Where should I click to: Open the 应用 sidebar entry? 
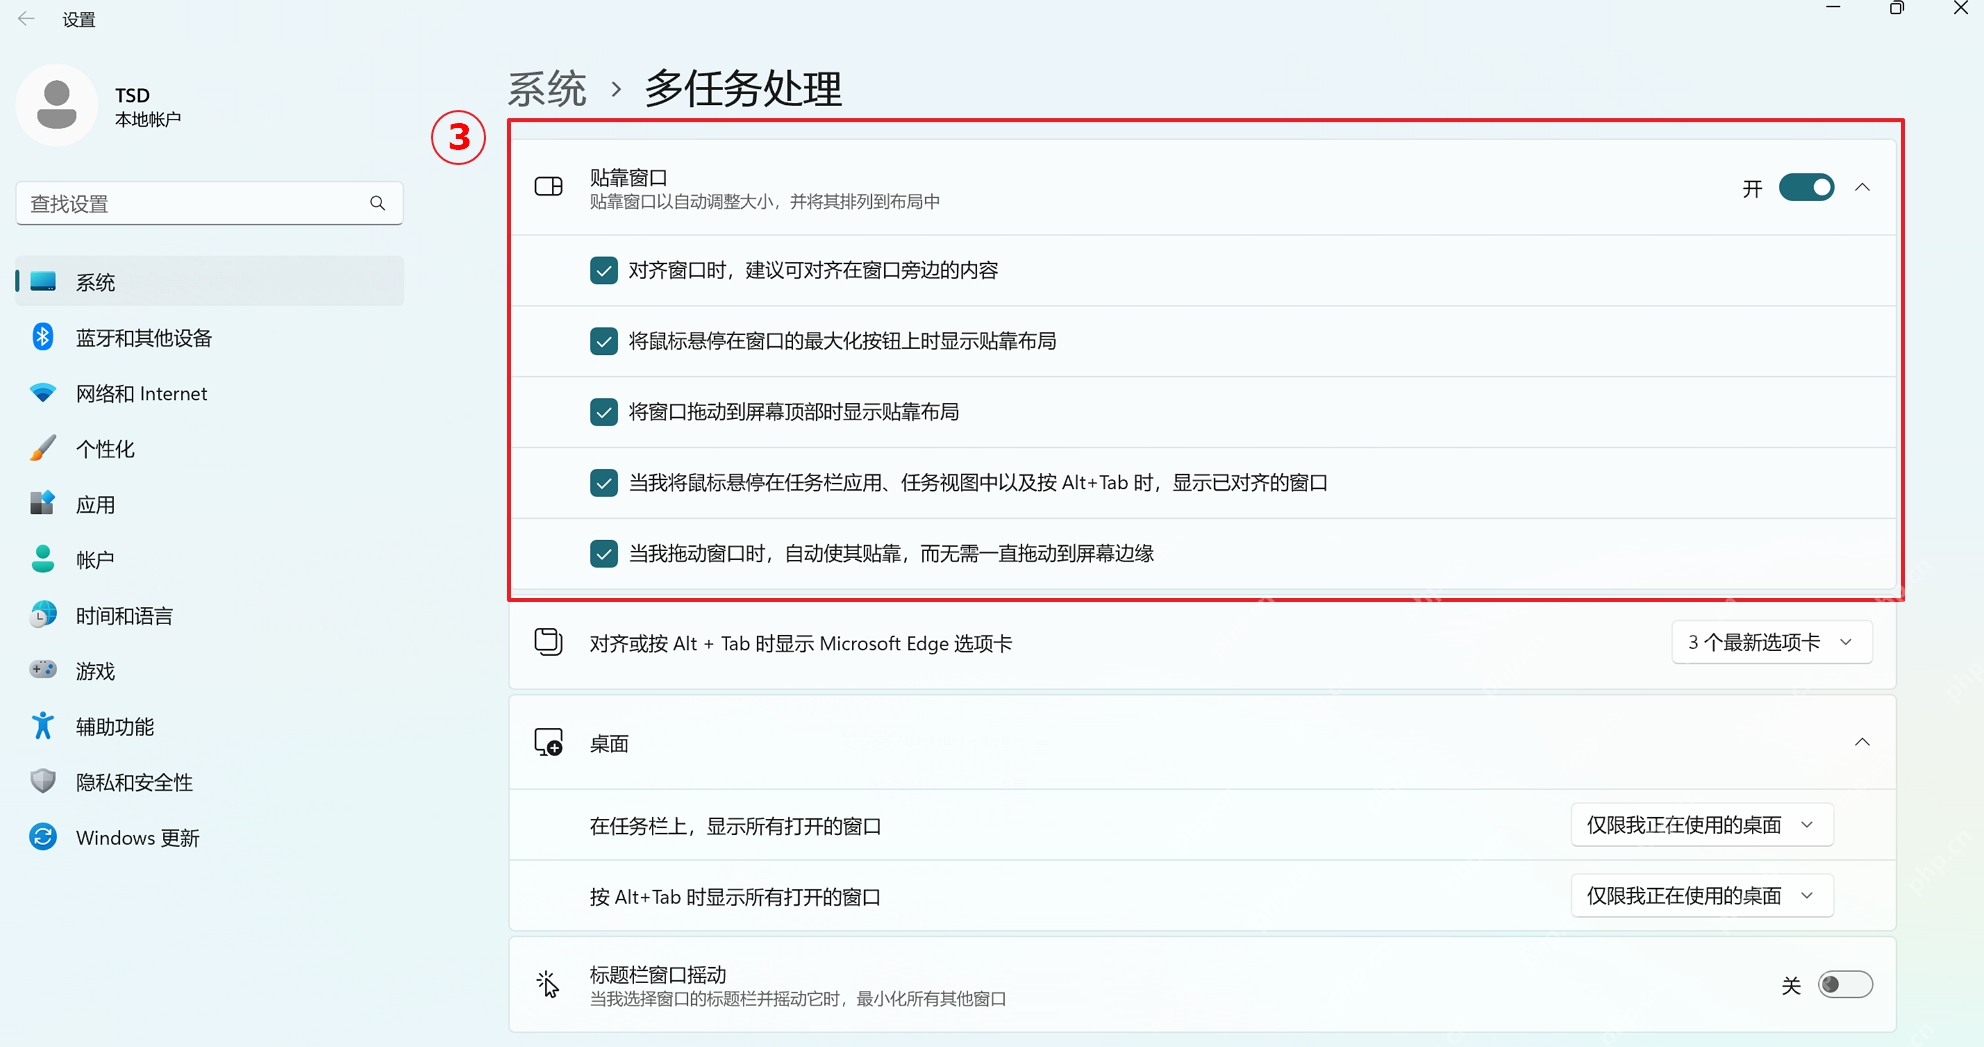210,504
